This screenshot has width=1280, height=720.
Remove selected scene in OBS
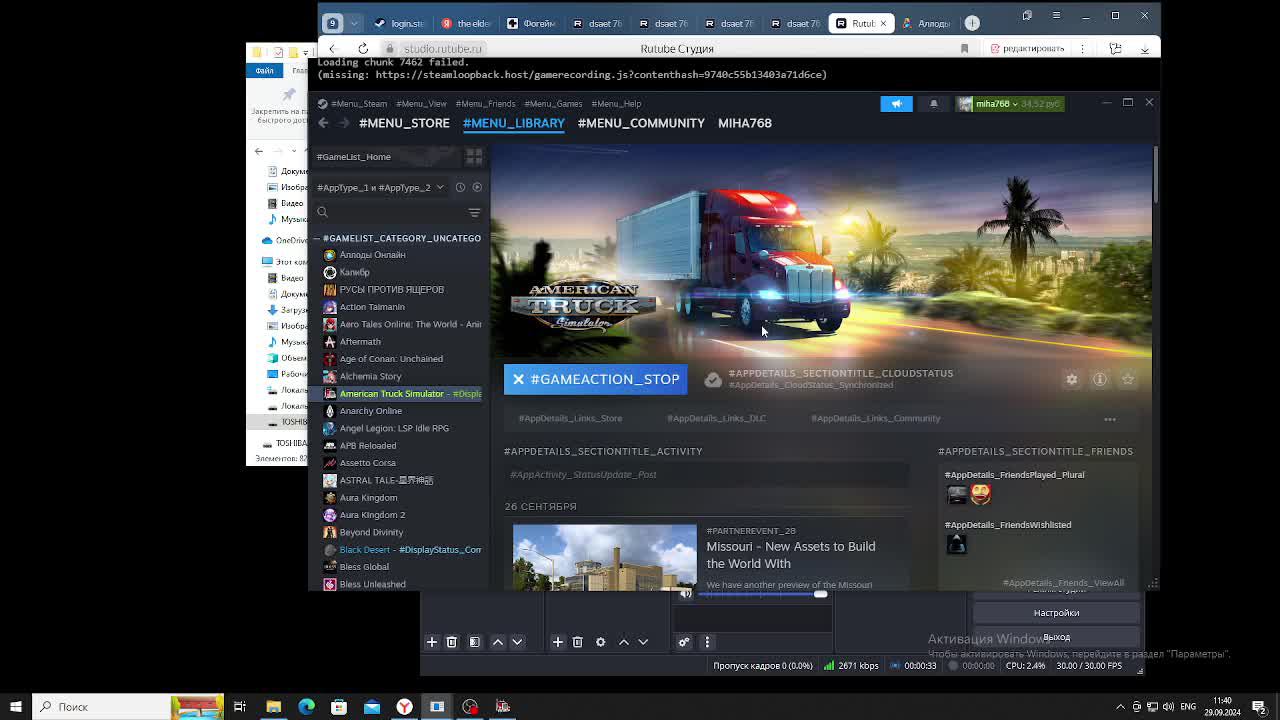(452, 642)
